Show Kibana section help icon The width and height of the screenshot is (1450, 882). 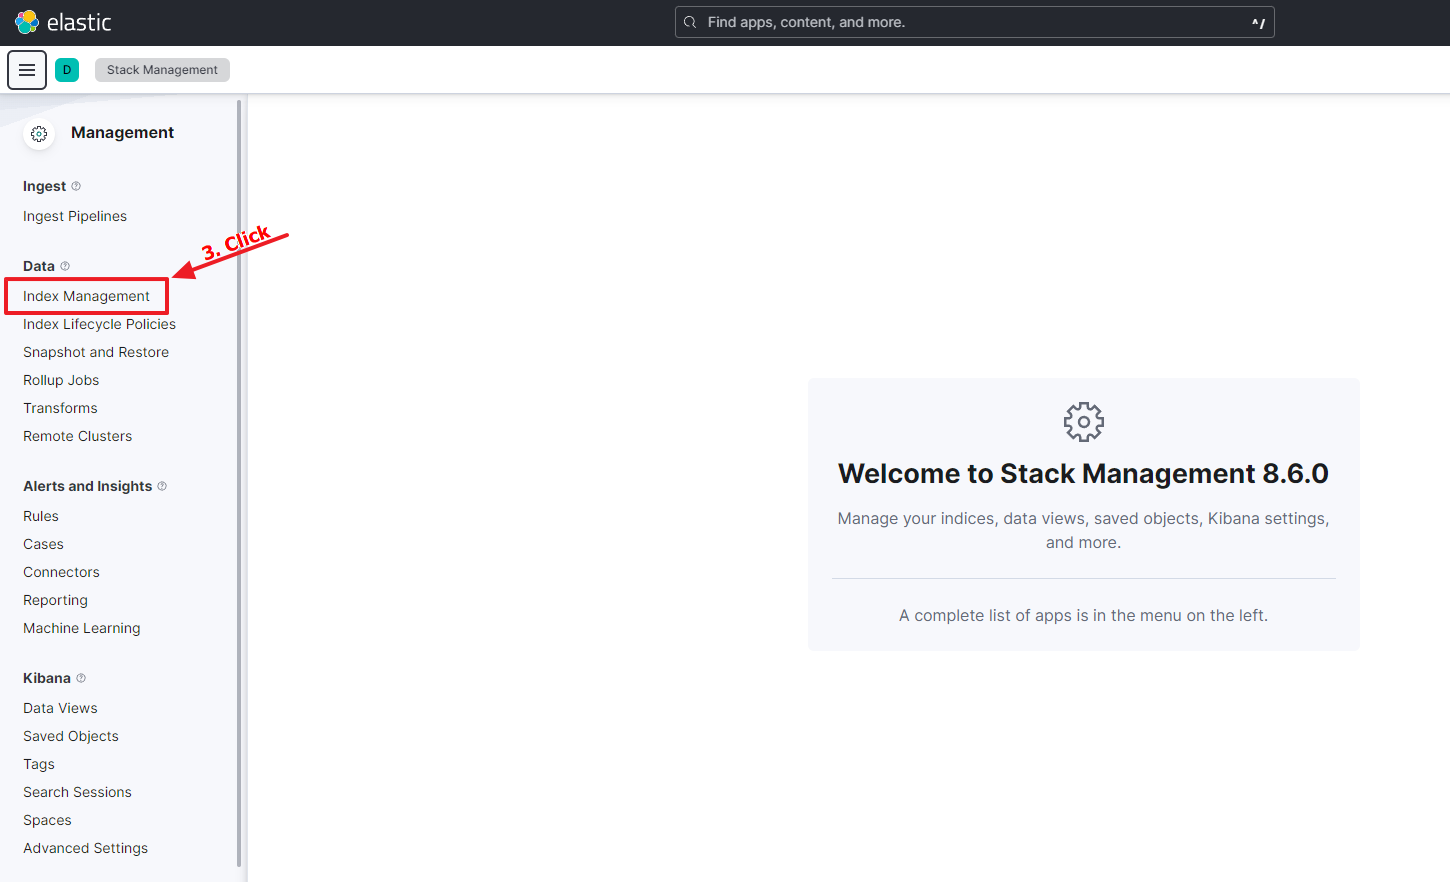(x=81, y=678)
